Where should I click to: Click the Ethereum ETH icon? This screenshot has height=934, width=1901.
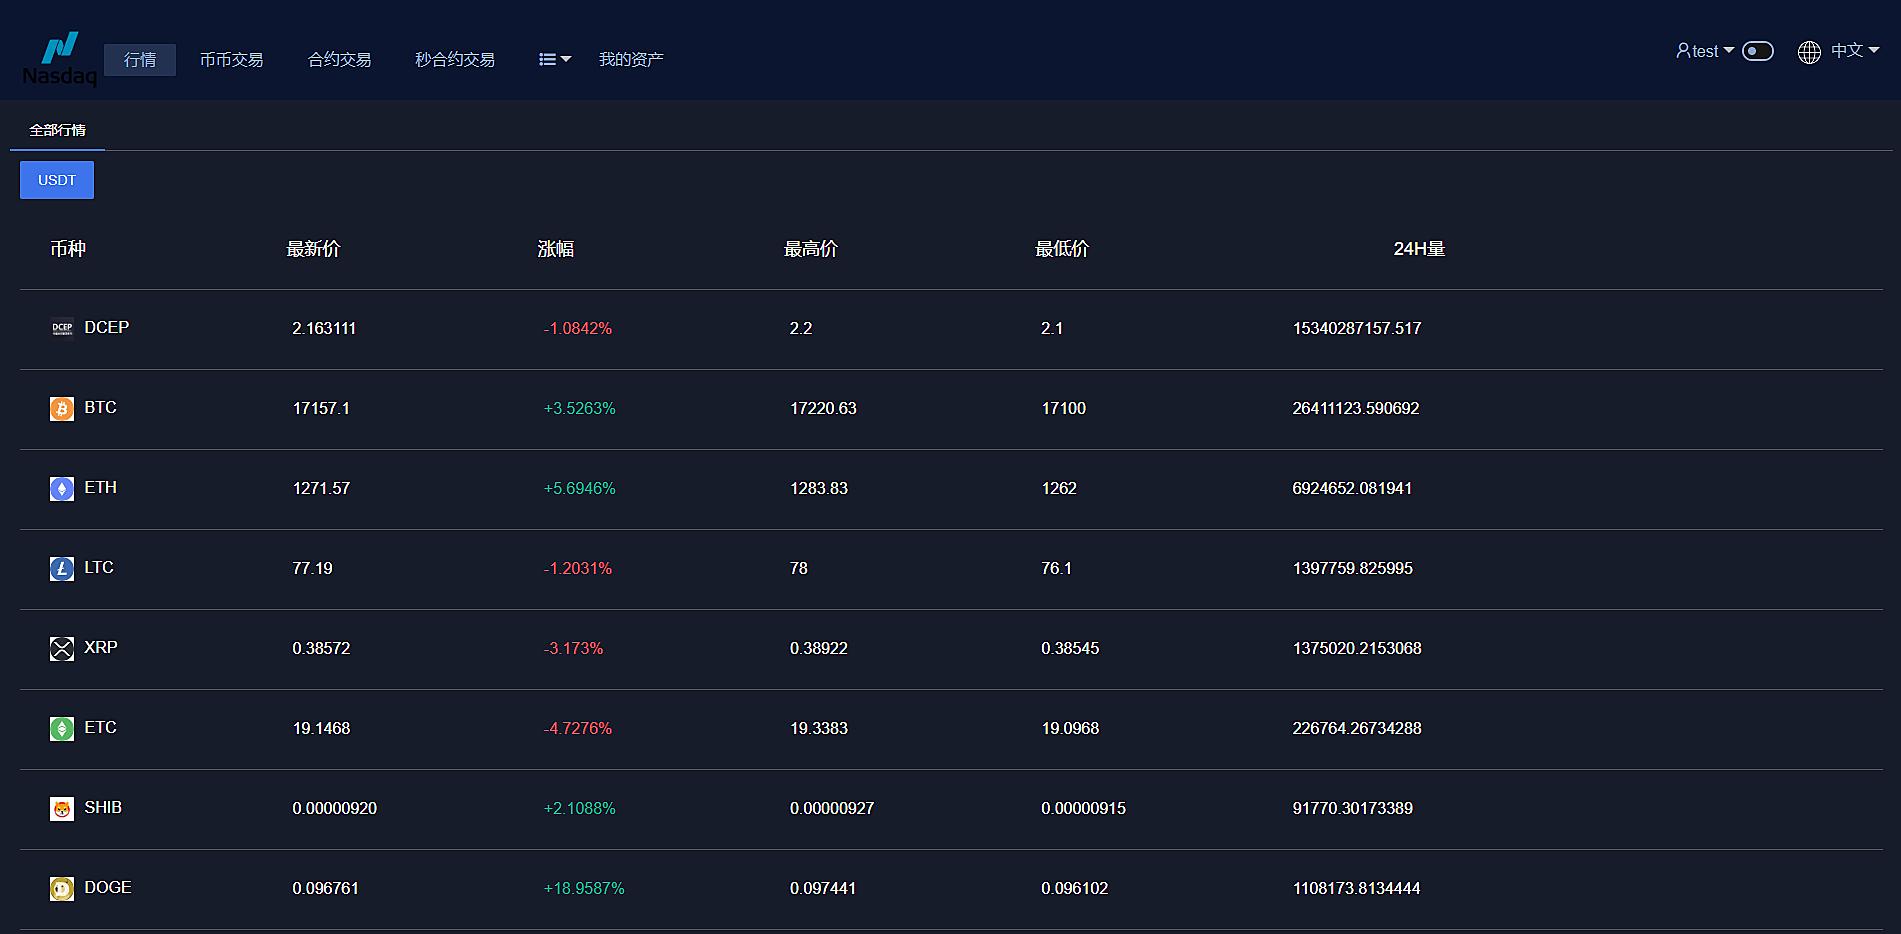tap(62, 488)
